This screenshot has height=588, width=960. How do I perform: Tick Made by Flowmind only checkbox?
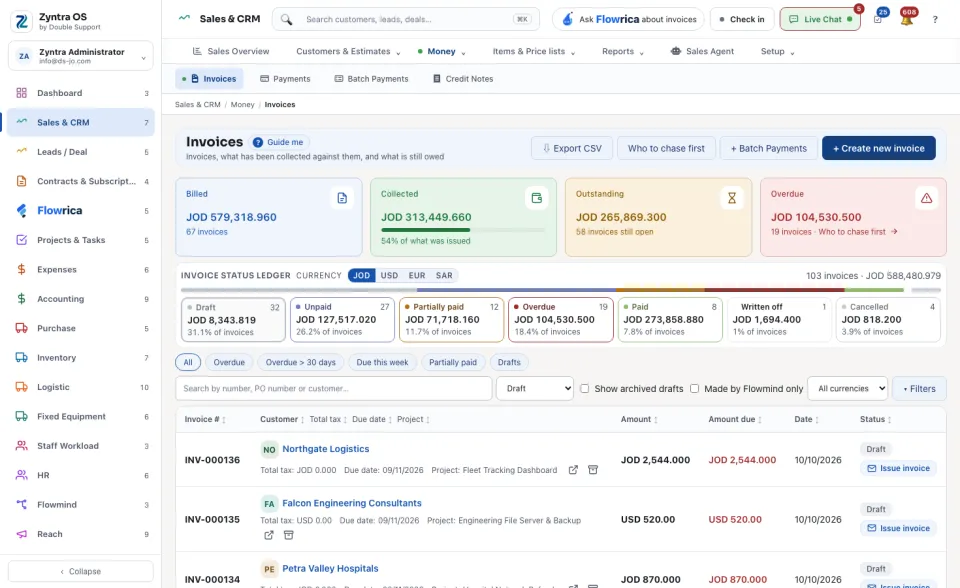coord(694,388)
